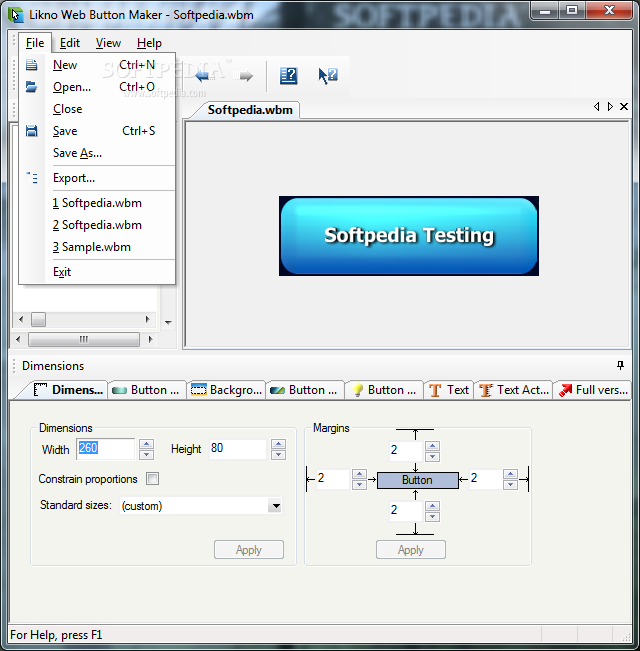The height and width of the screenshot is (651, 640).
Task: Pin the Dimensions panel with pushpin icon
Action: click(620, 365)
